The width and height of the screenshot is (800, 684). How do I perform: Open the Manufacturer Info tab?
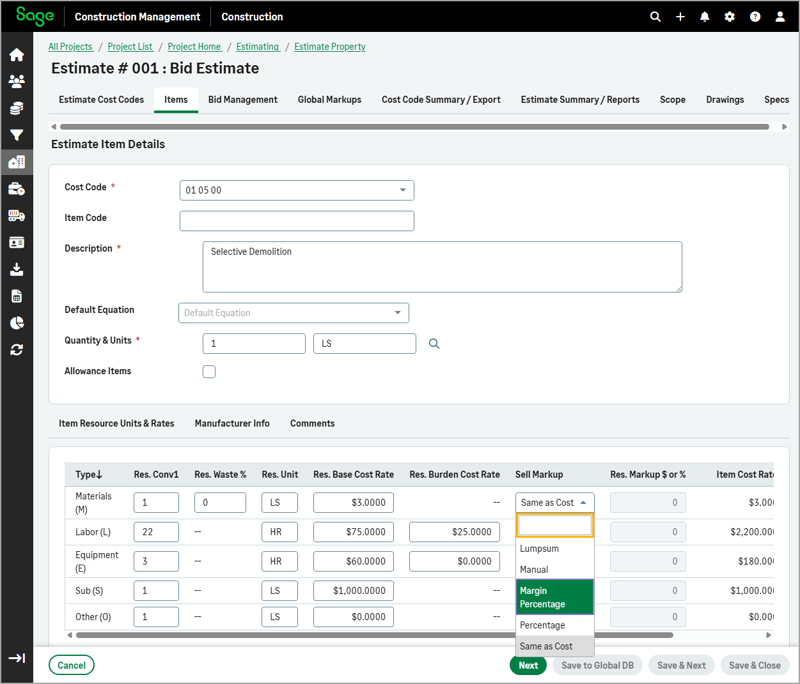pos(232,423)
